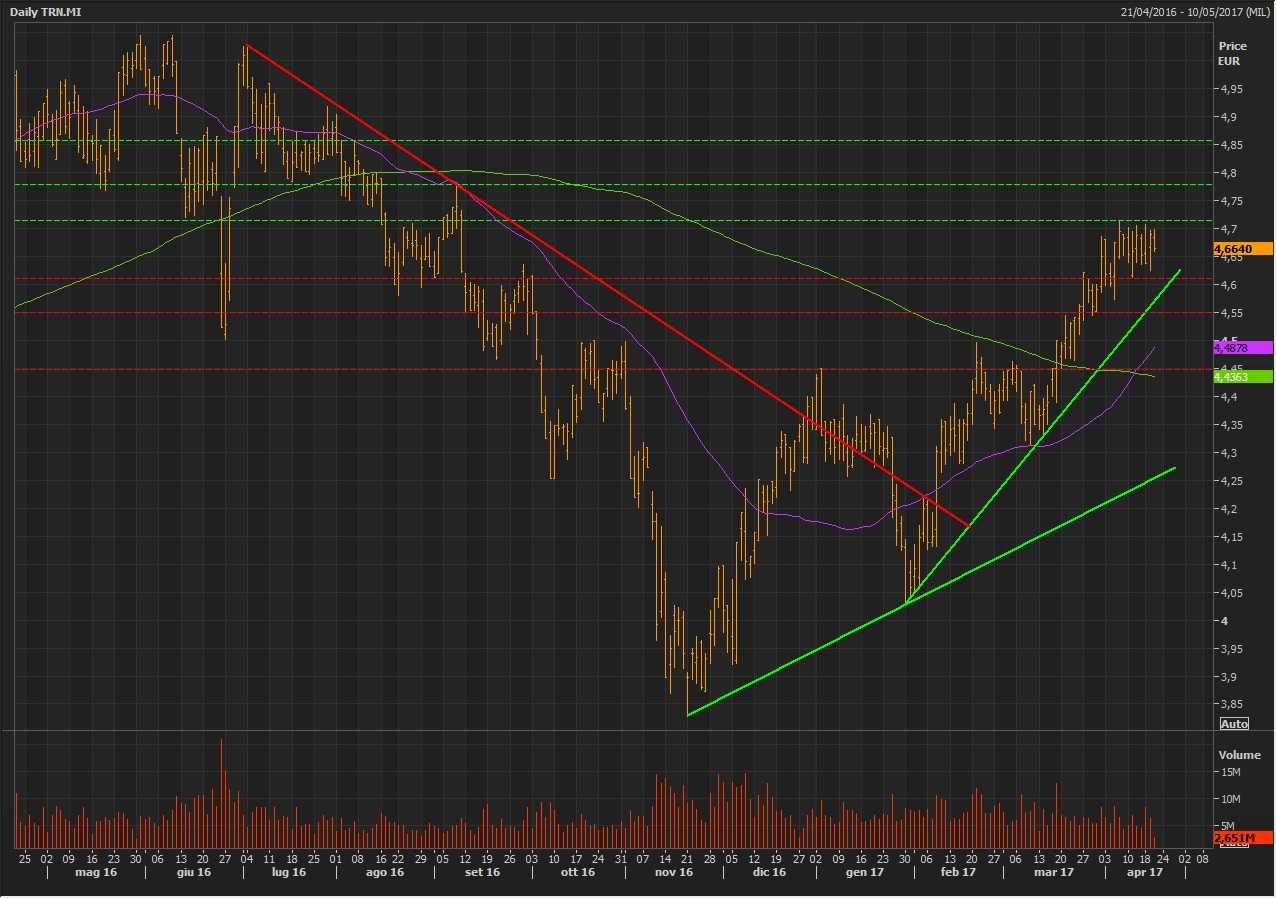This screenshot has height=898, width=1276.
Task: Select the red descending trendline
Action: pyautogui.click(x=600, y=280)
